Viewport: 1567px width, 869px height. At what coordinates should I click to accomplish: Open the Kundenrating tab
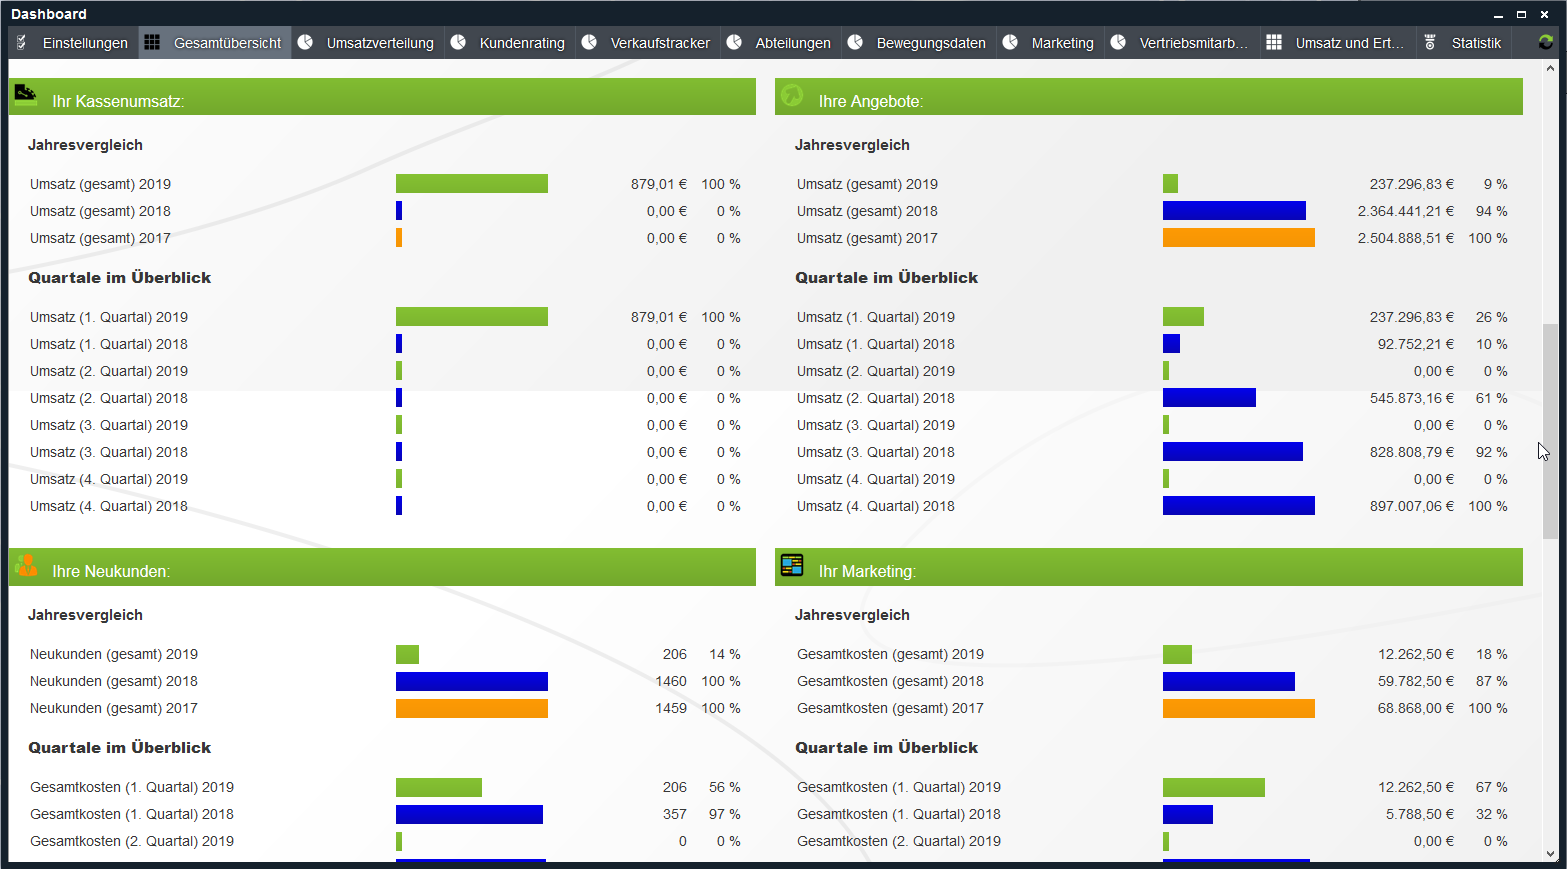point(510,43)
